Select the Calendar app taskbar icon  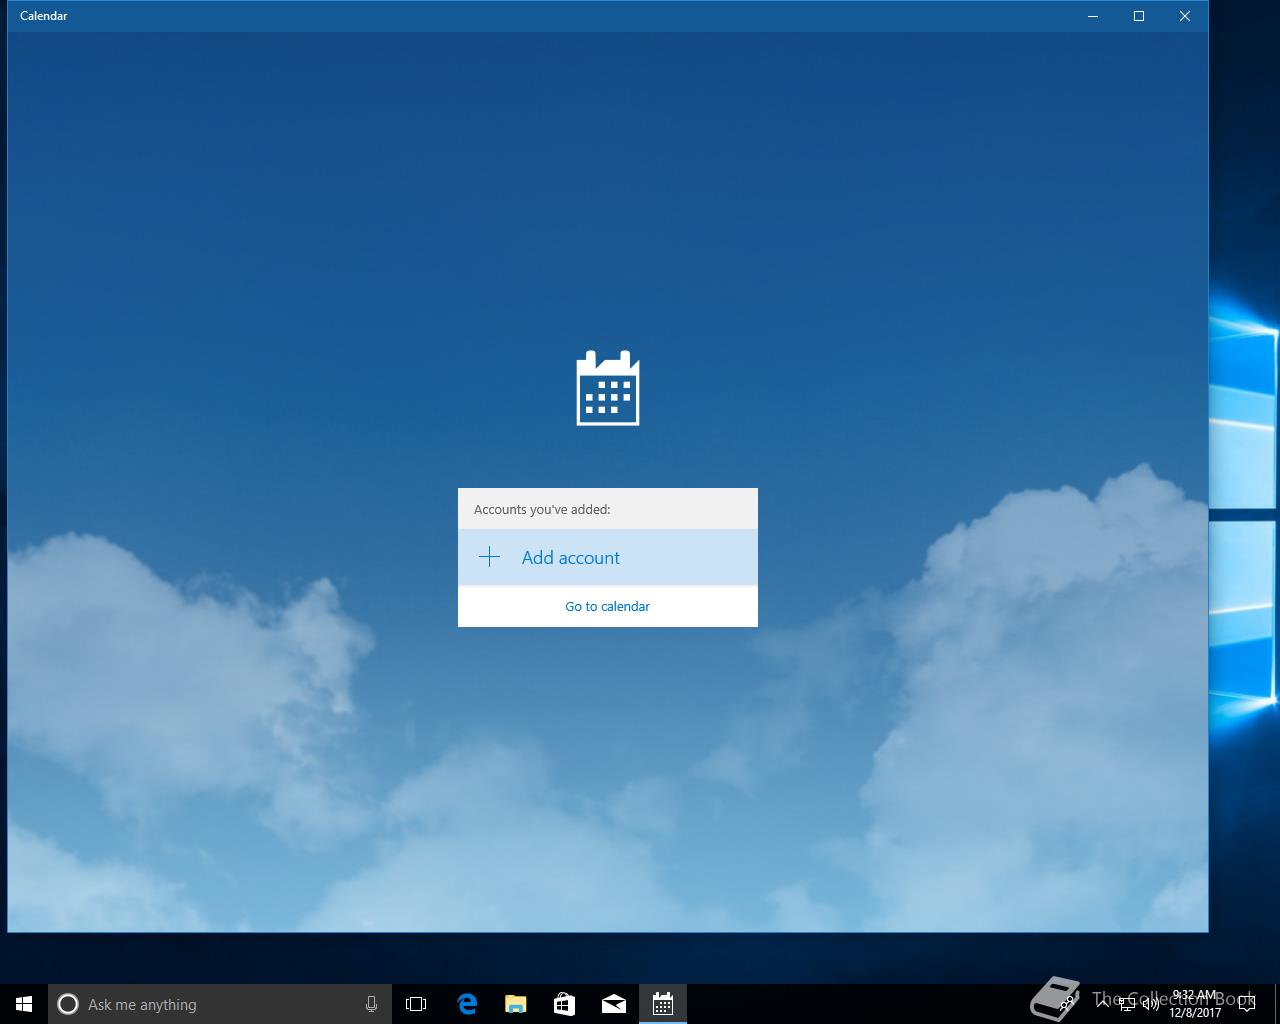[662, 1004]
